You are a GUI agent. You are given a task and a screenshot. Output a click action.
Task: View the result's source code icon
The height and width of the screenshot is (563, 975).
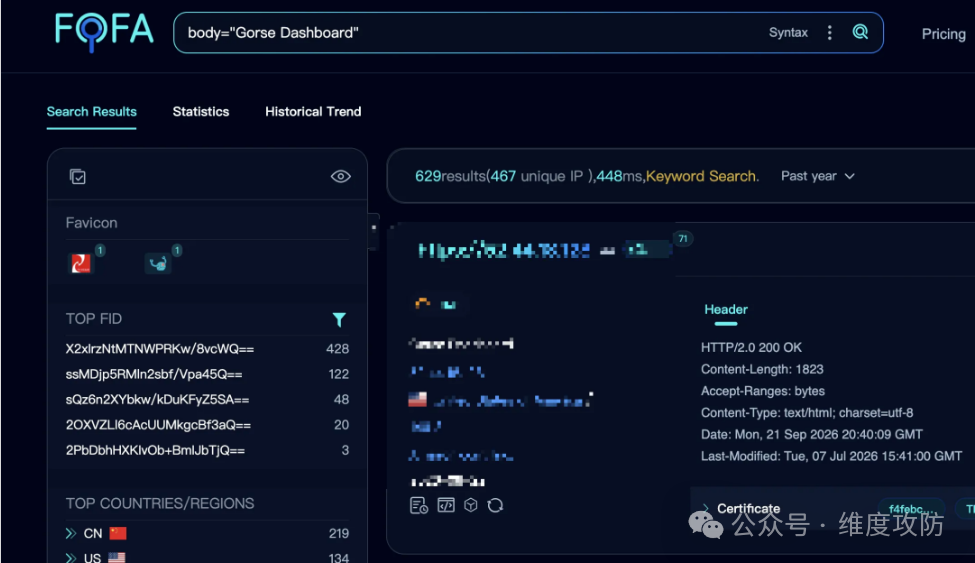(x=446, y=505)
